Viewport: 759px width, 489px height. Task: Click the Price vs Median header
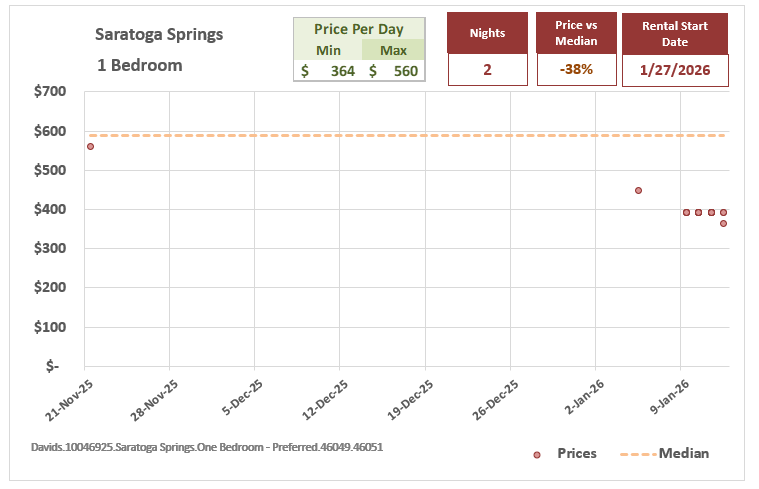point(576,33)
